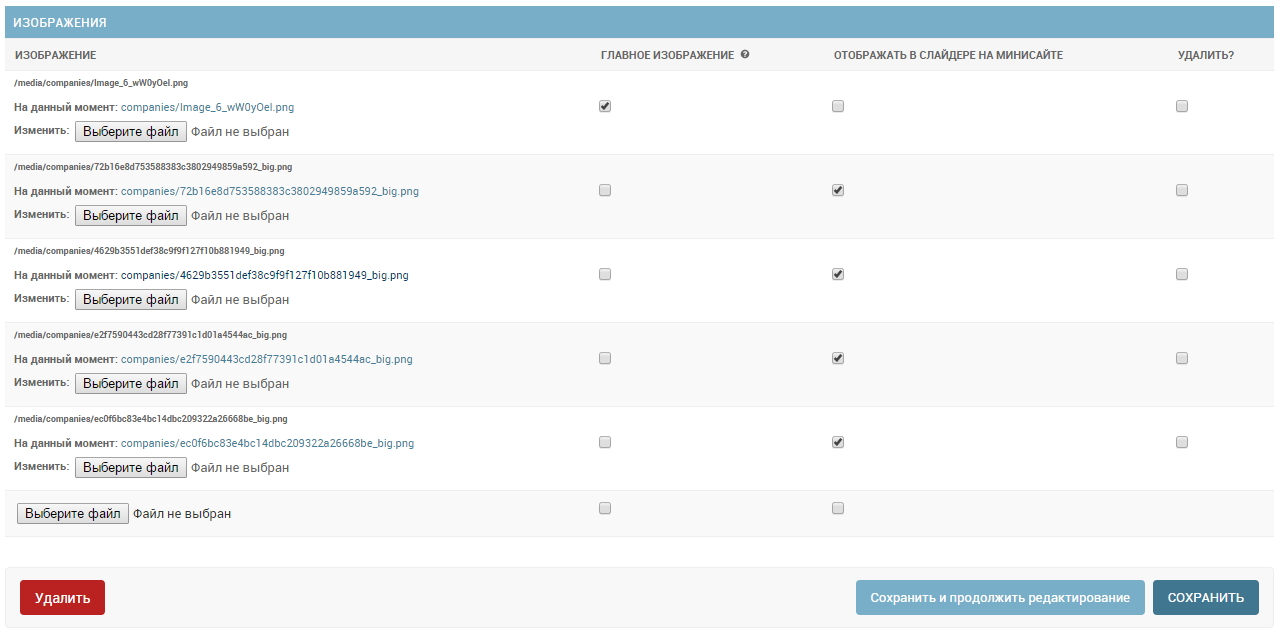The image size is (1278, 632).
Task: Open link companies/4629b3551def38c9f9f127f10b881949_big.png
Action: (x=265, y=275)
